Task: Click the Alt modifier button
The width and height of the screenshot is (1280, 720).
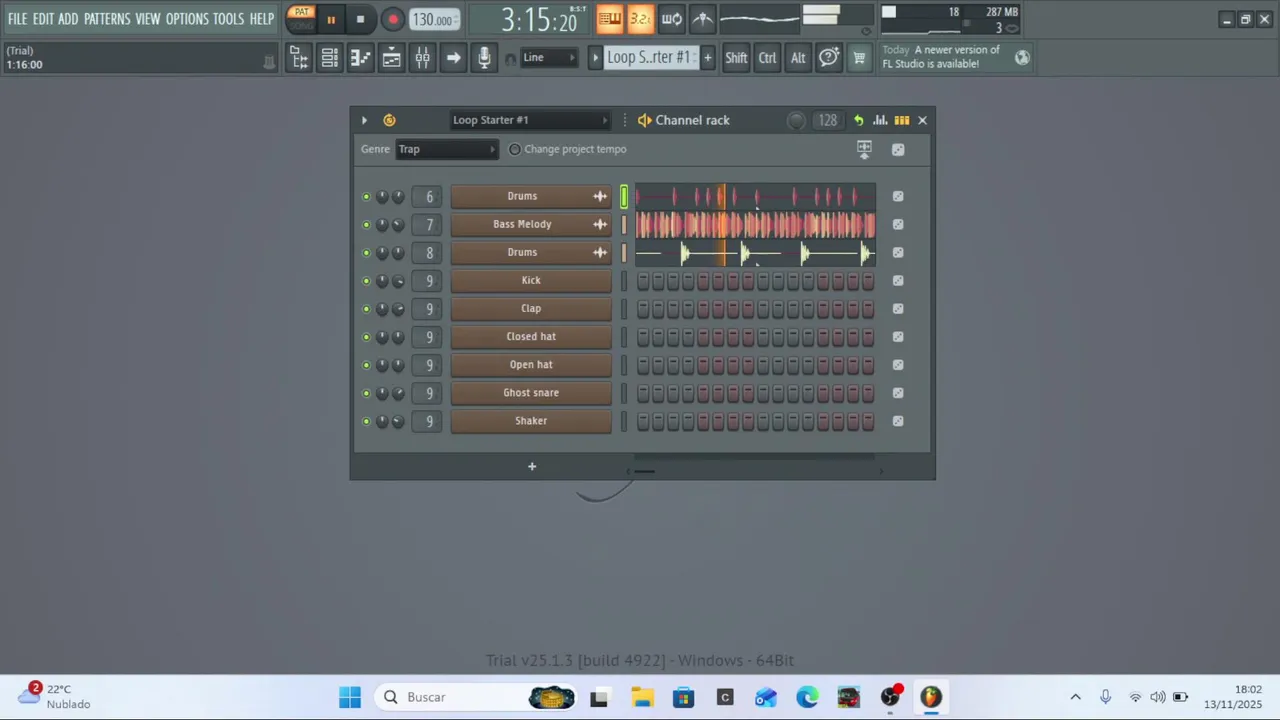Action: [798, 58]
